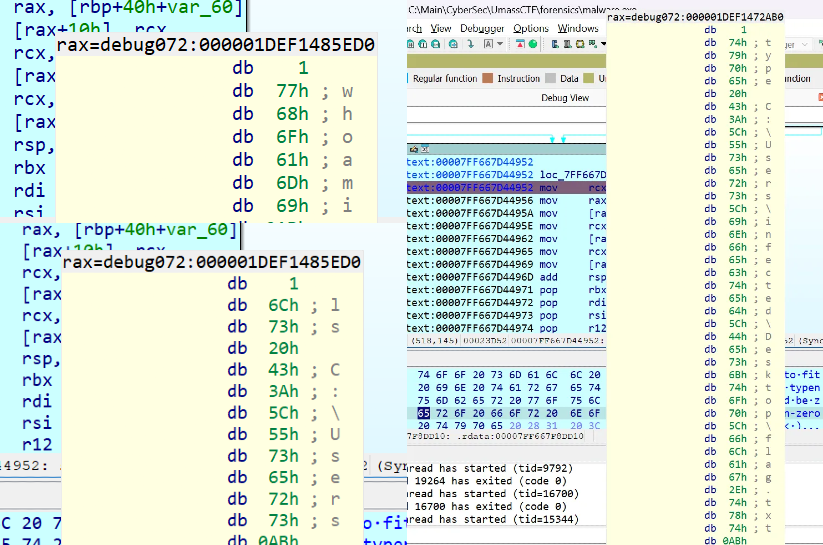Image resolution: width=823 pixels, height=545 pixels.
Task: Open the Options menu
Action: [x=531, y=29]
